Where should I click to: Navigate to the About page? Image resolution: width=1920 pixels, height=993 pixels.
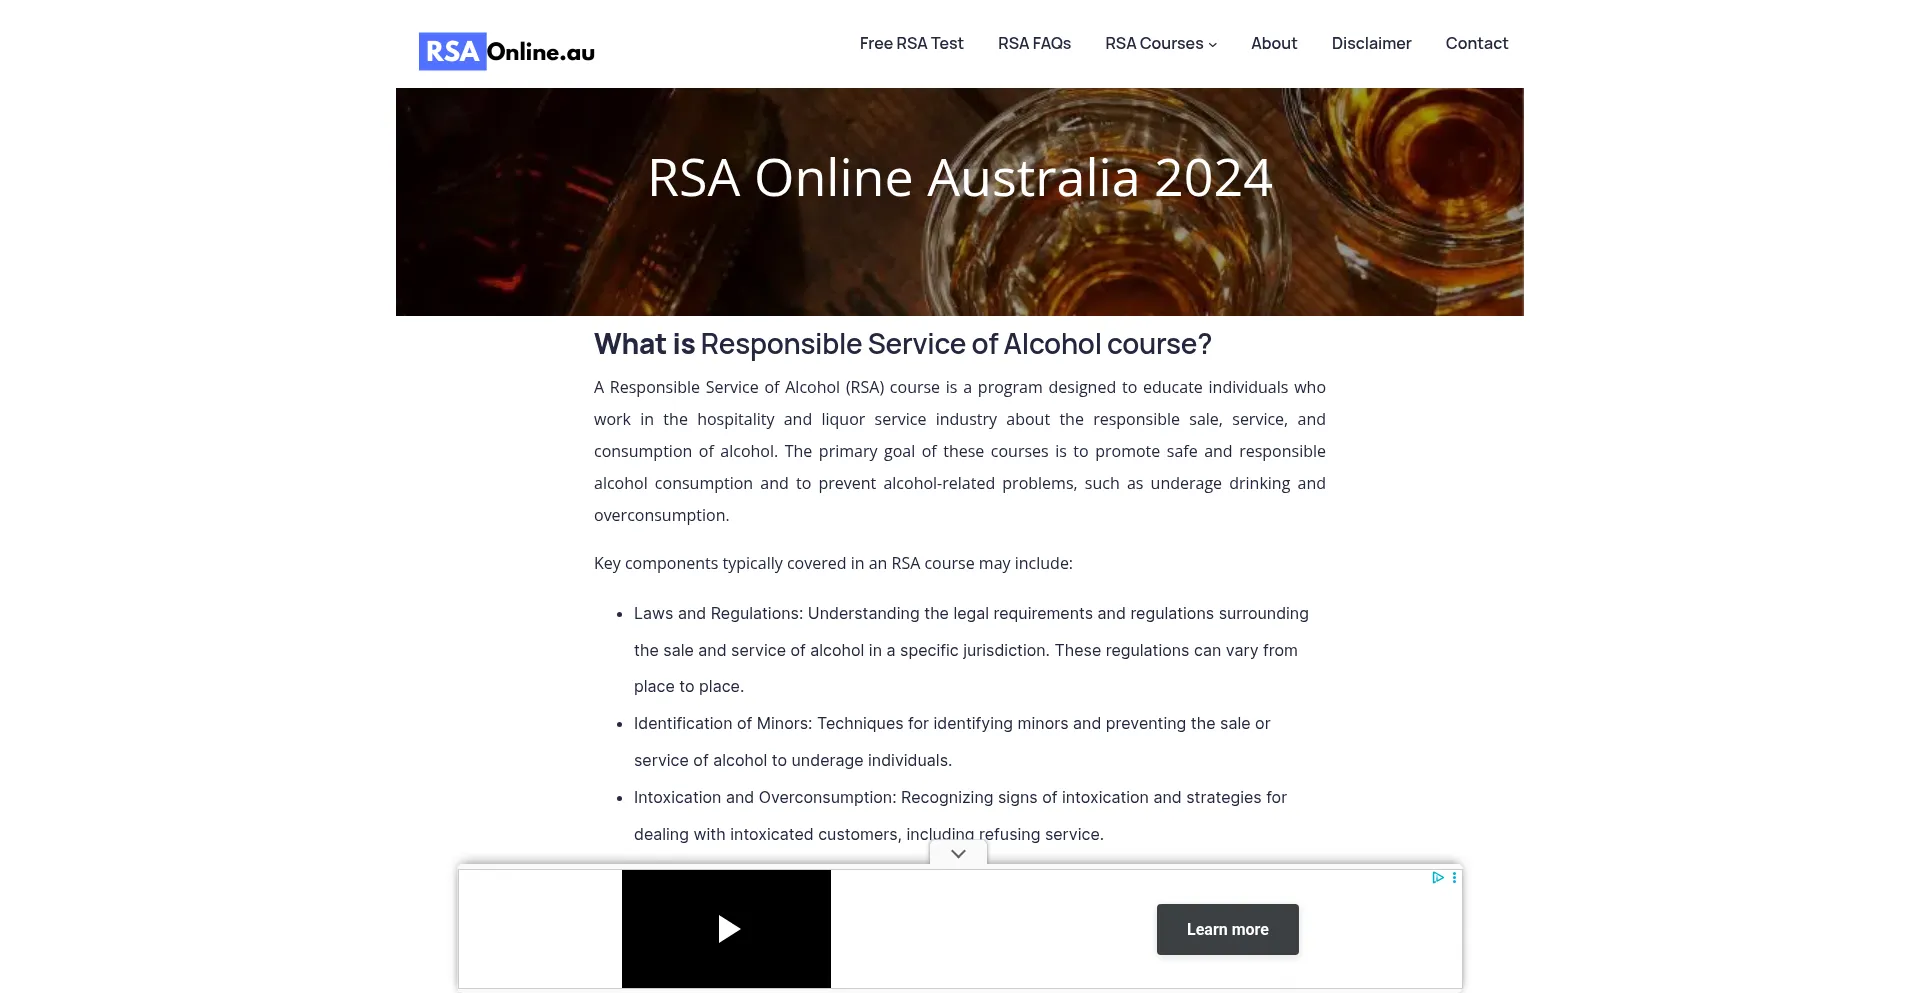pyautogui.click(x=1273, y=43)
